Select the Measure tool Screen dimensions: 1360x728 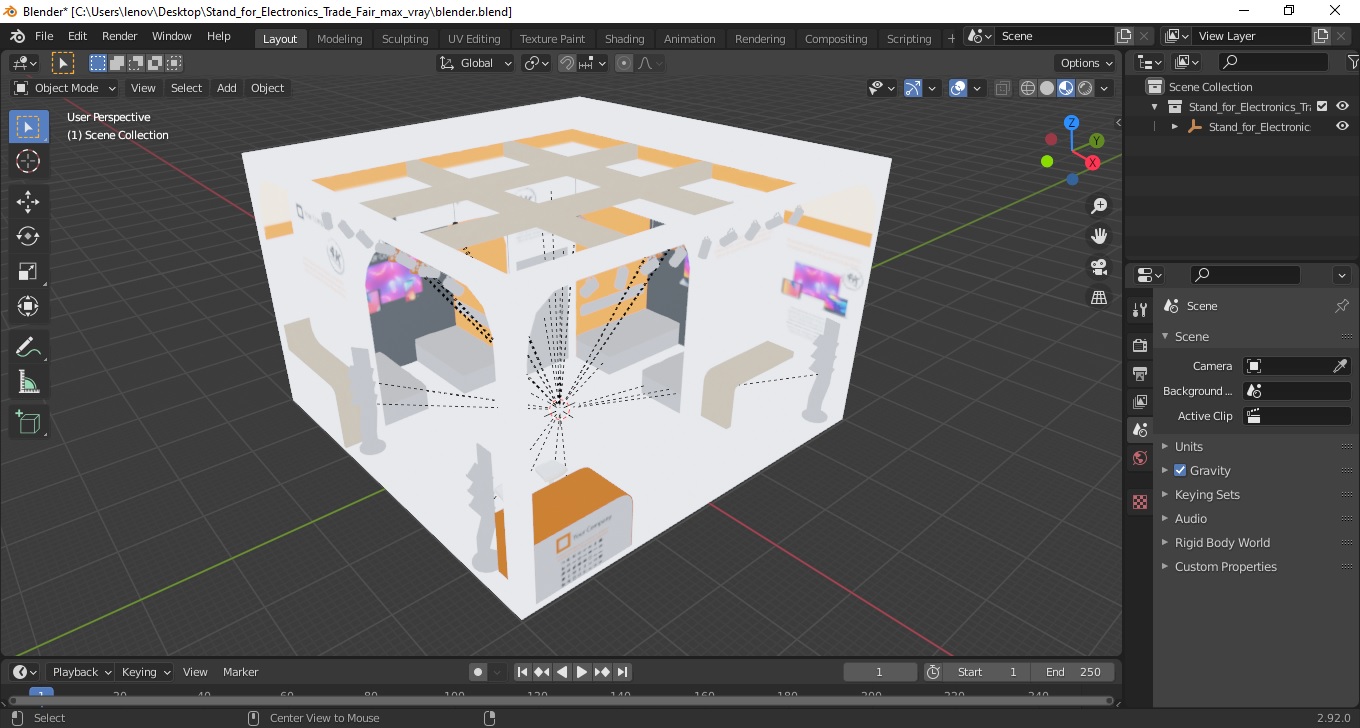28,382
